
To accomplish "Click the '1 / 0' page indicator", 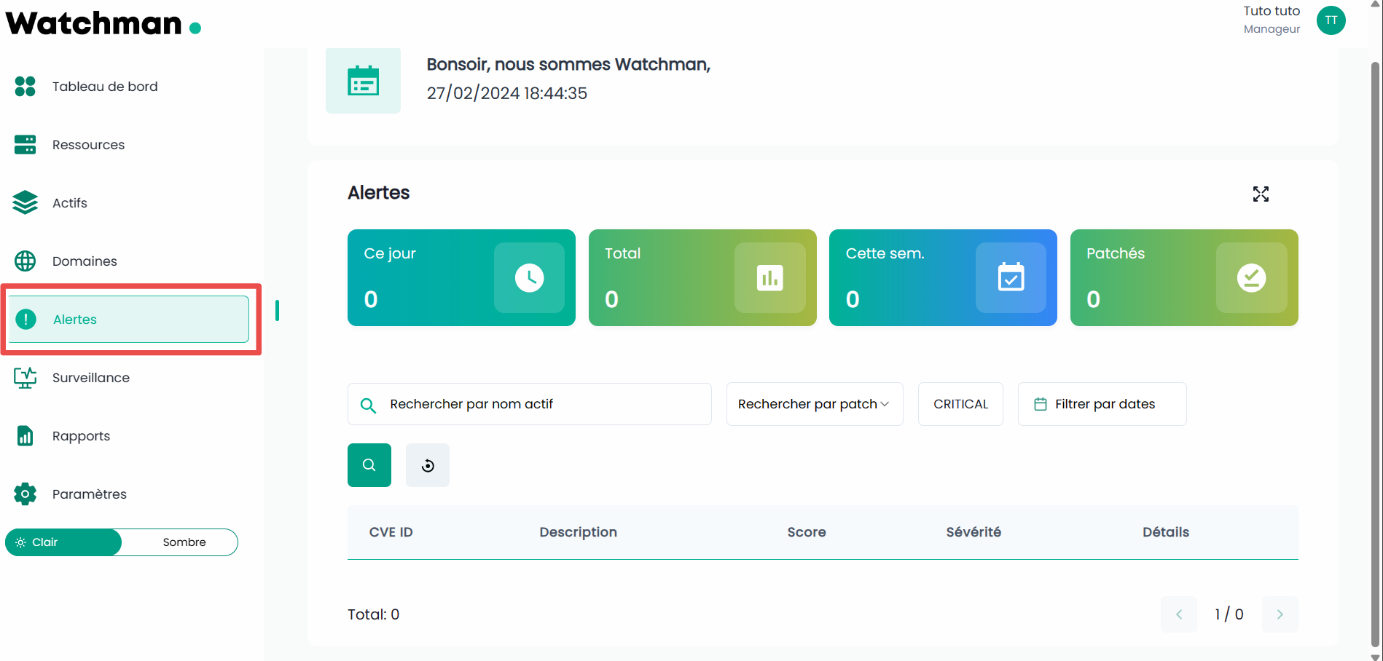I will pos(1229,615).
